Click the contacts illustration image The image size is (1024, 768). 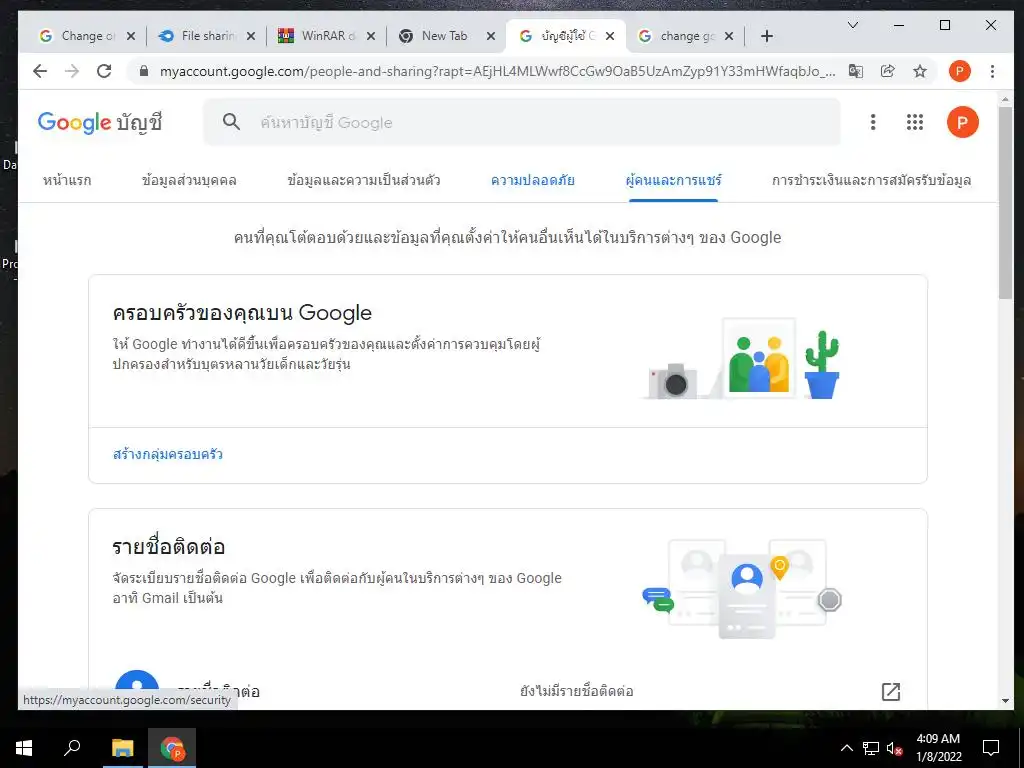point(743,588)
